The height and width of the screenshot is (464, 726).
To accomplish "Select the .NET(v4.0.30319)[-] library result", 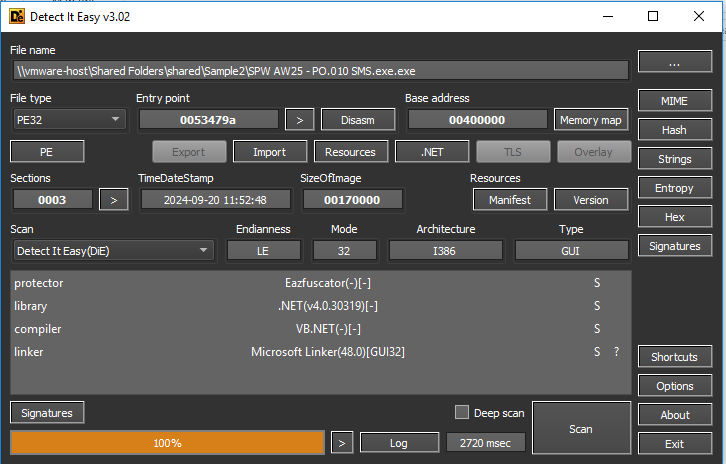I will (328, 306).
